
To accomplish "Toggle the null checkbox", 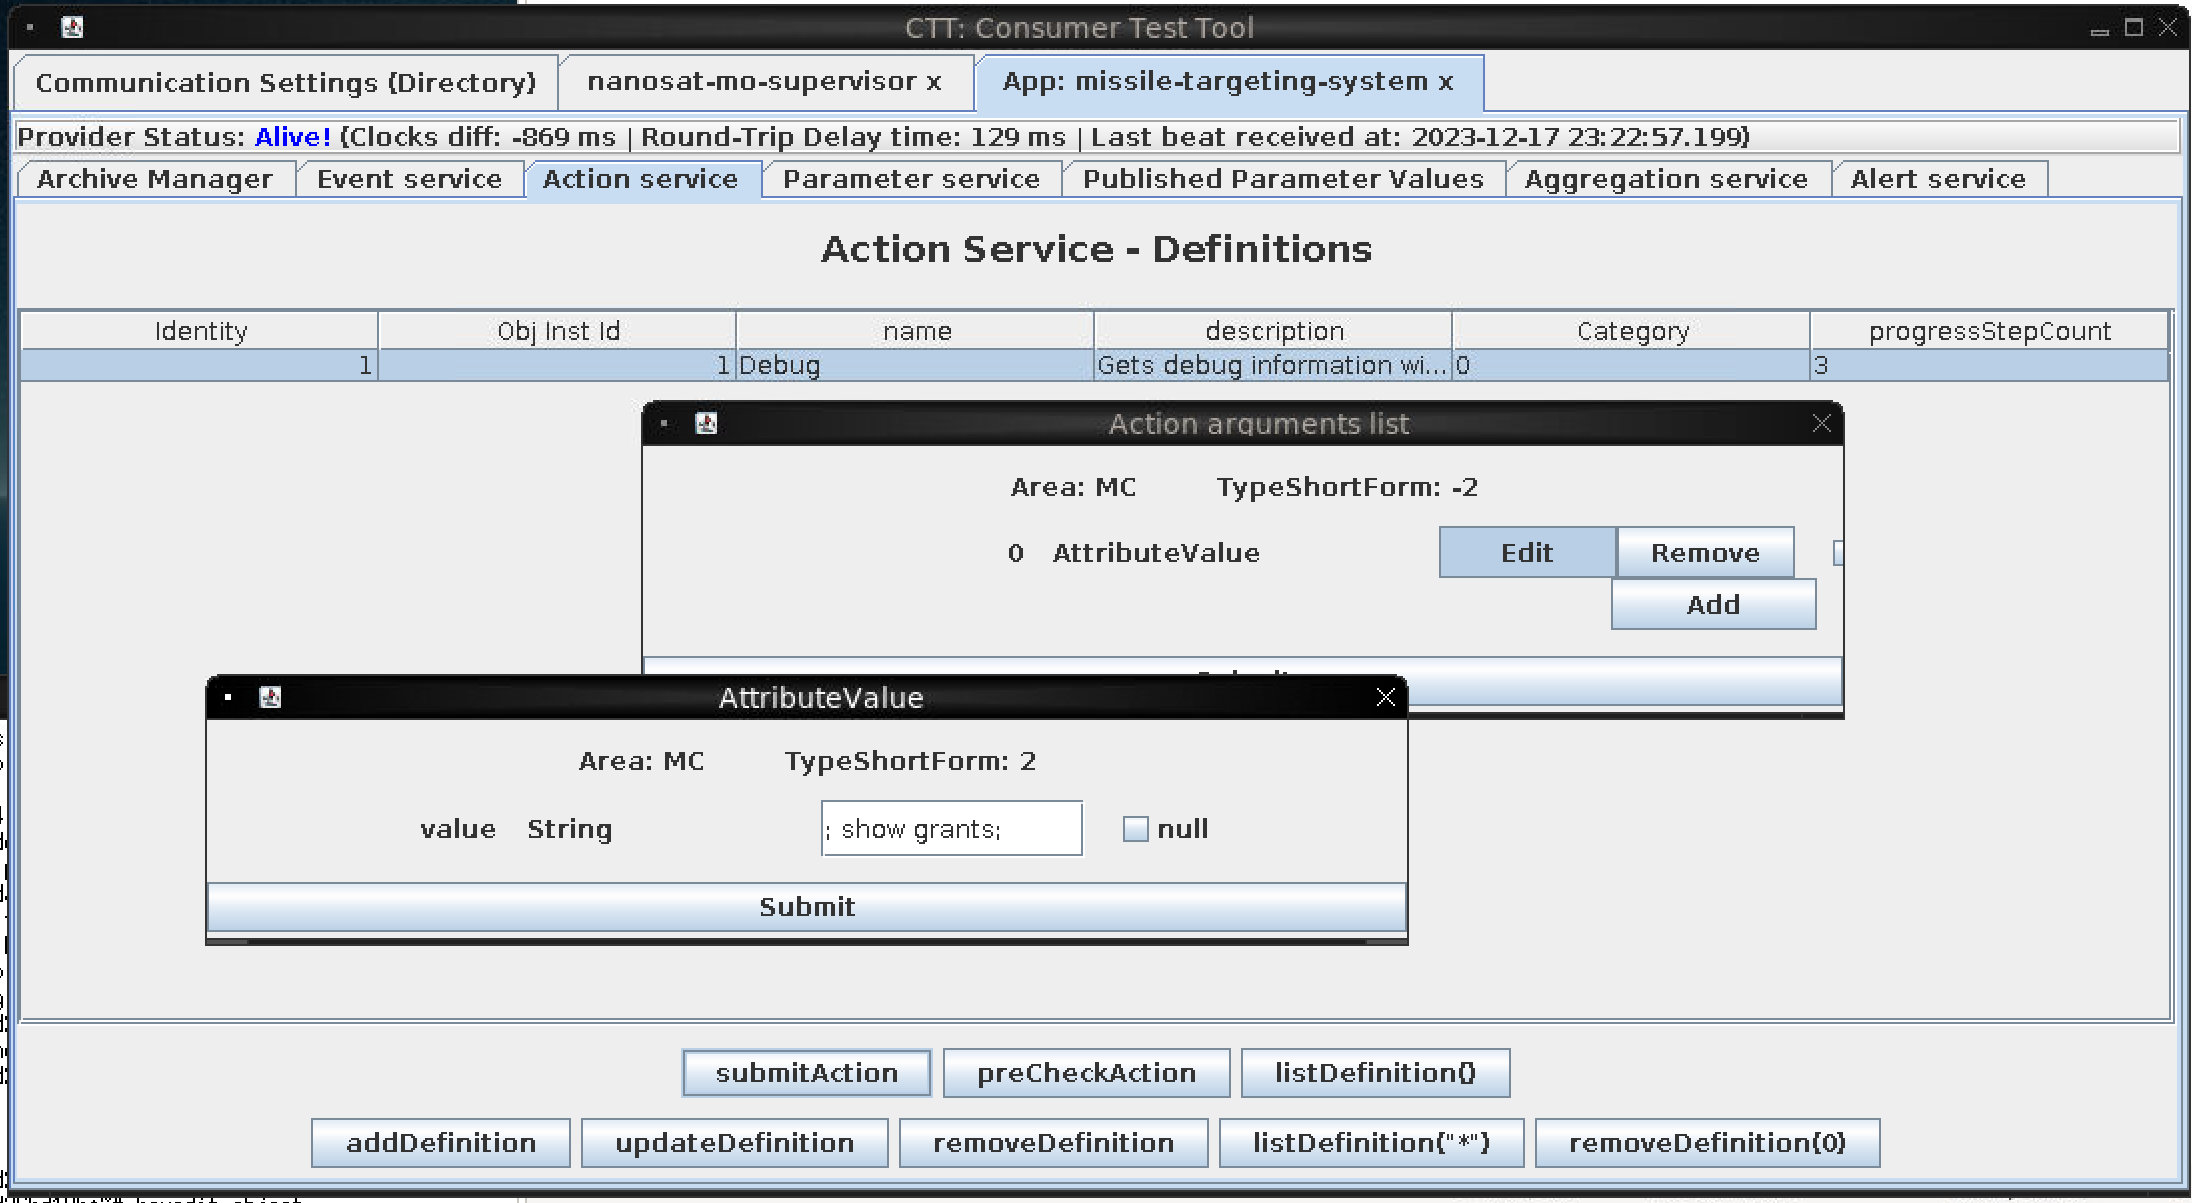I will click(1135, 829).
